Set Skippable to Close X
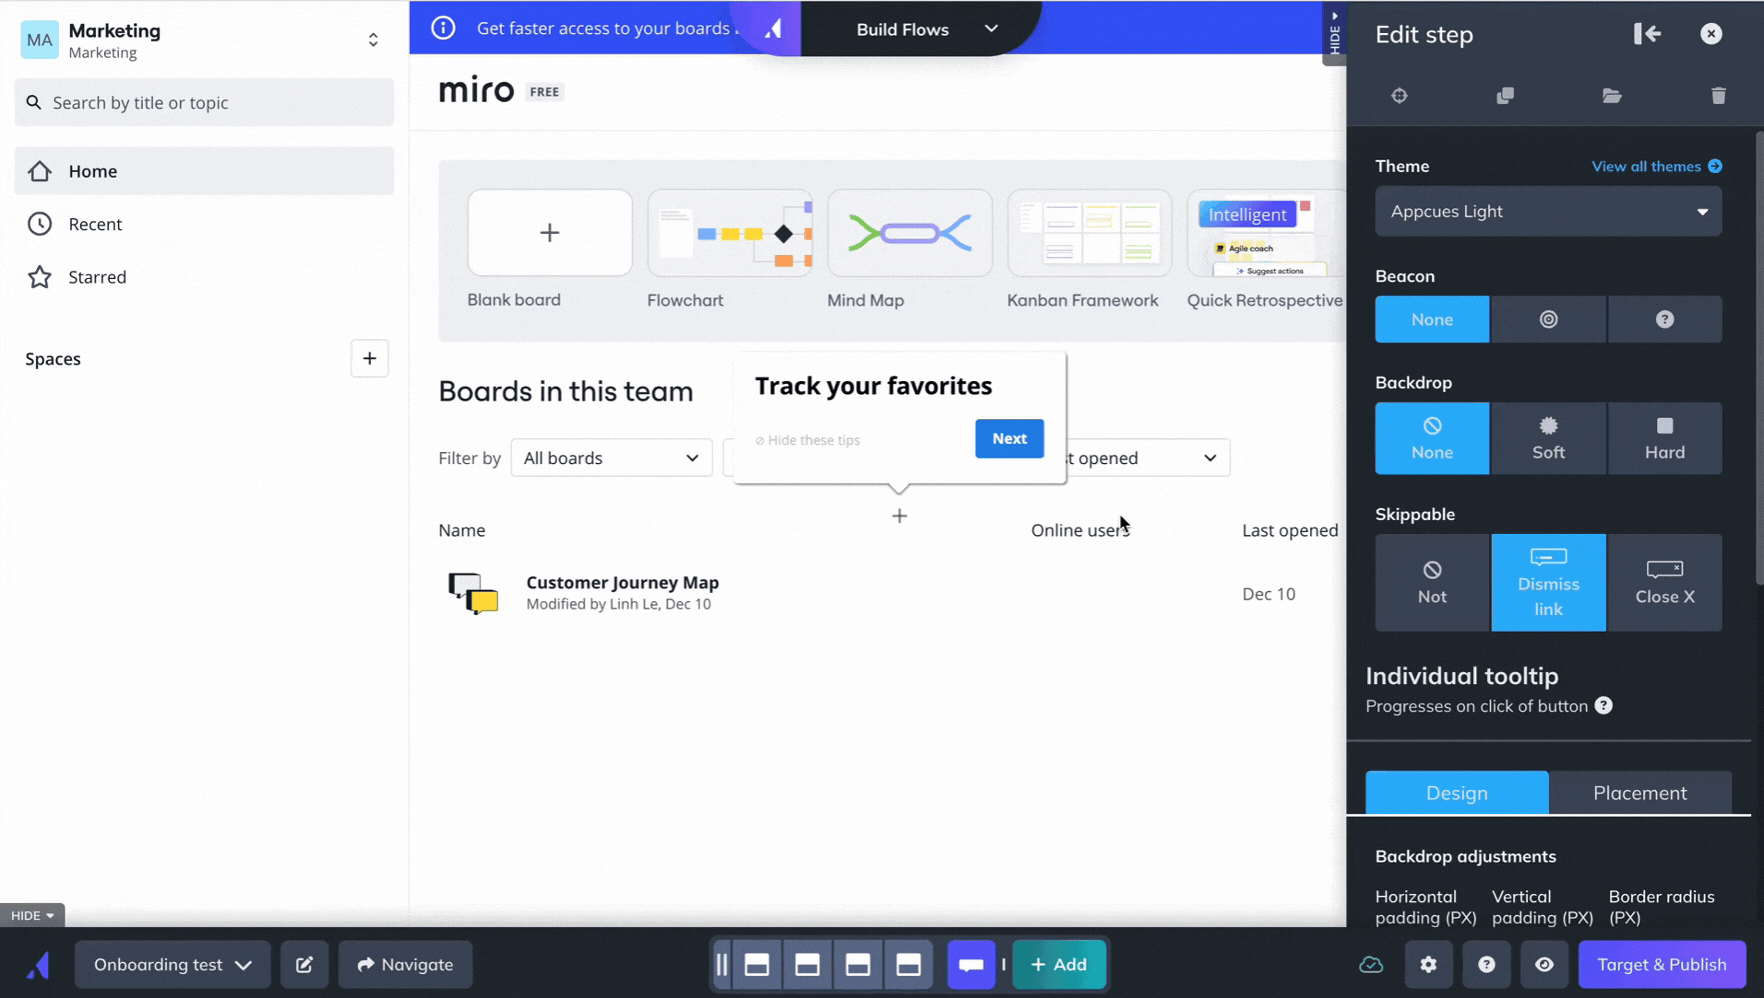Screen dimensions: 1764x998 pyautogui.click(x=1664, y=582)
